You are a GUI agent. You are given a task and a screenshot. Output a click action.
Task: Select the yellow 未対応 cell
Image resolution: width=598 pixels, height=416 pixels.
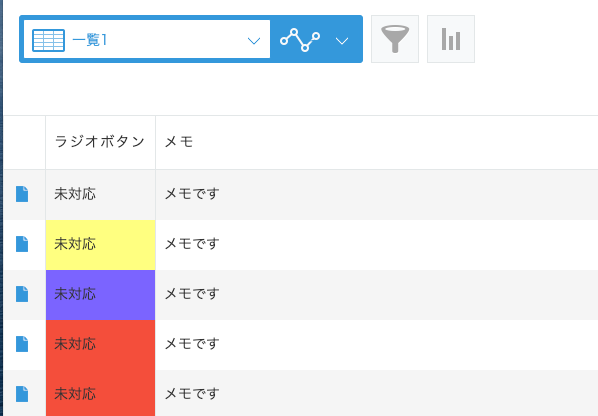pyautogui.click(x=101, y=245)
